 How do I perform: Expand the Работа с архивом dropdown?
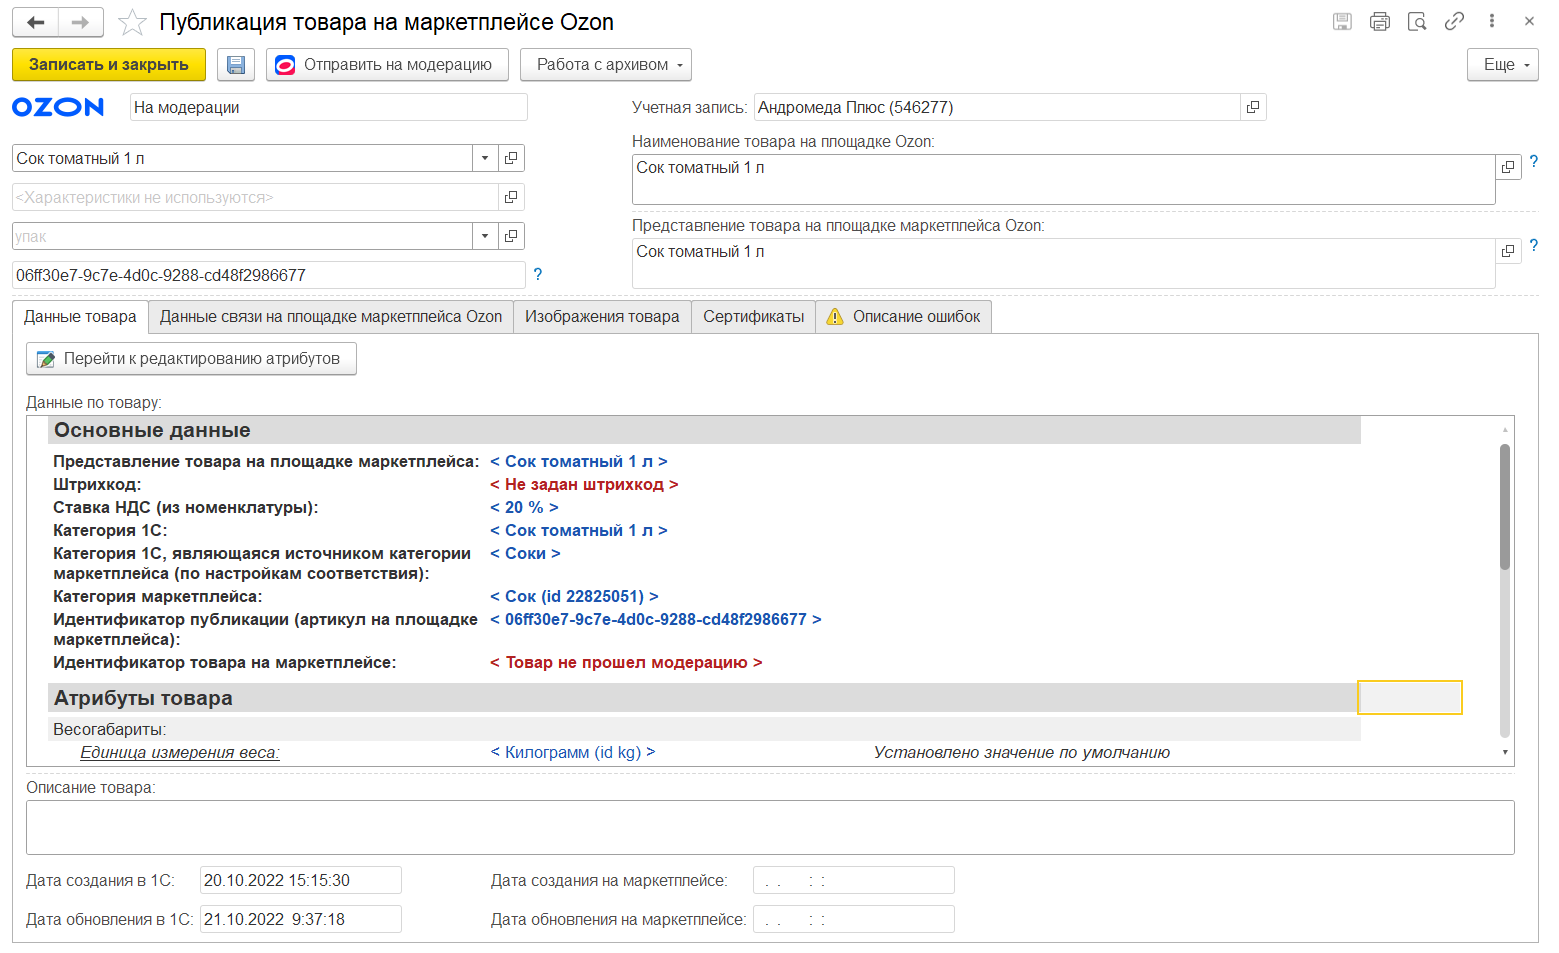tap(606, 65)
